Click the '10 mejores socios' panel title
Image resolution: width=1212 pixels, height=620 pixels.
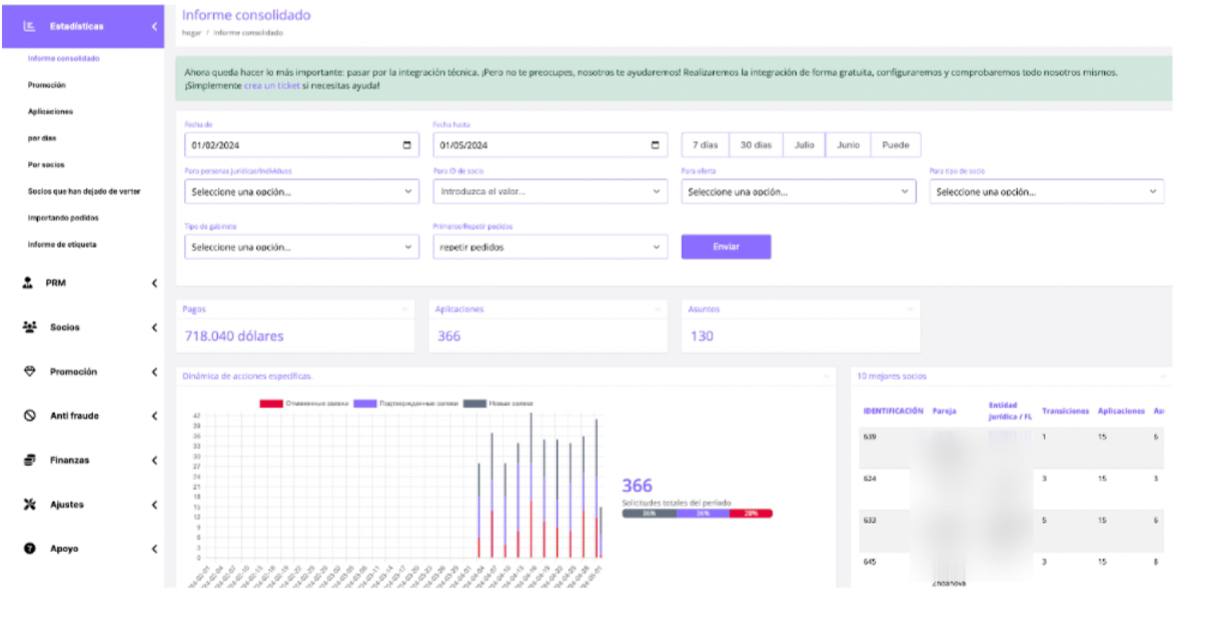pyautogui.click(x=891, y=376)
